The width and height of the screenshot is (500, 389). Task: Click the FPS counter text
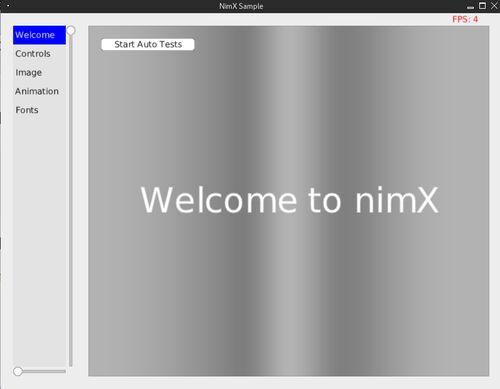click(465, 19)
